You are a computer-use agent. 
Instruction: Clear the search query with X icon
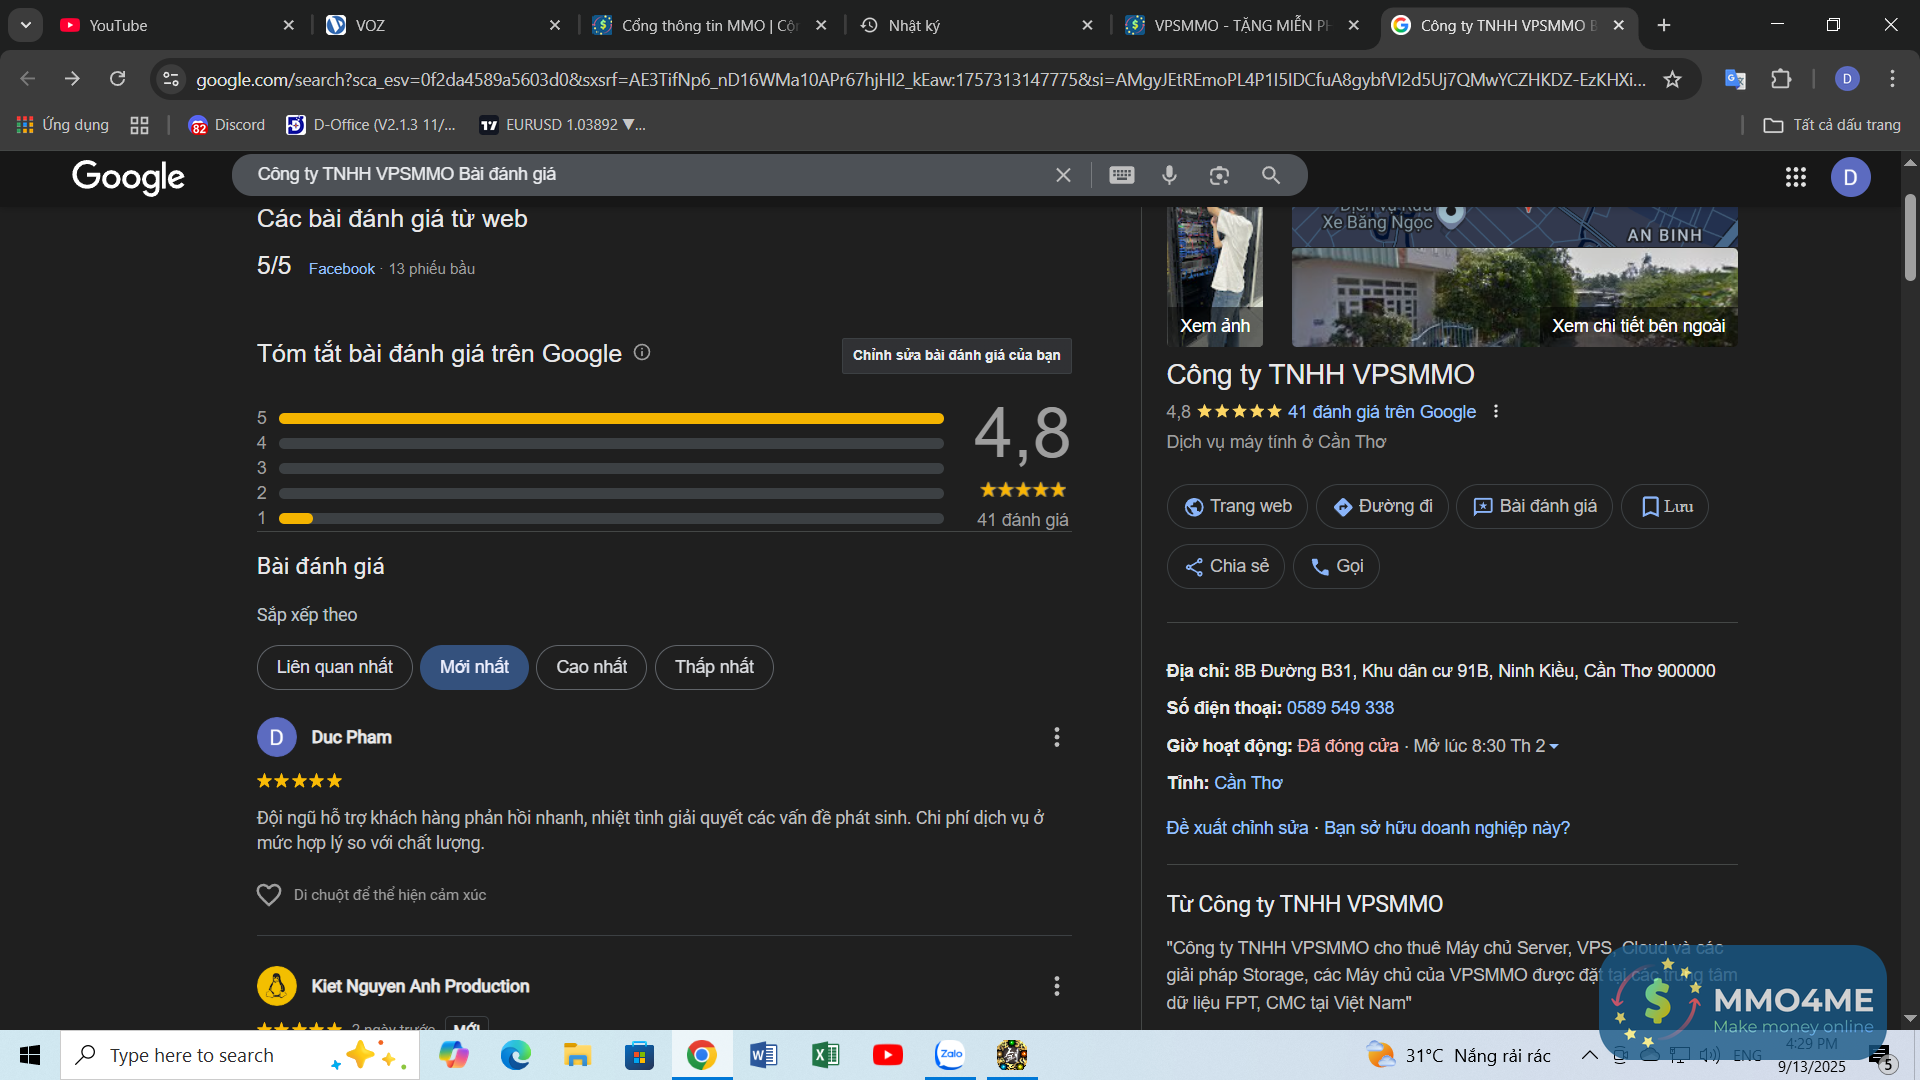coord(1063,175)
